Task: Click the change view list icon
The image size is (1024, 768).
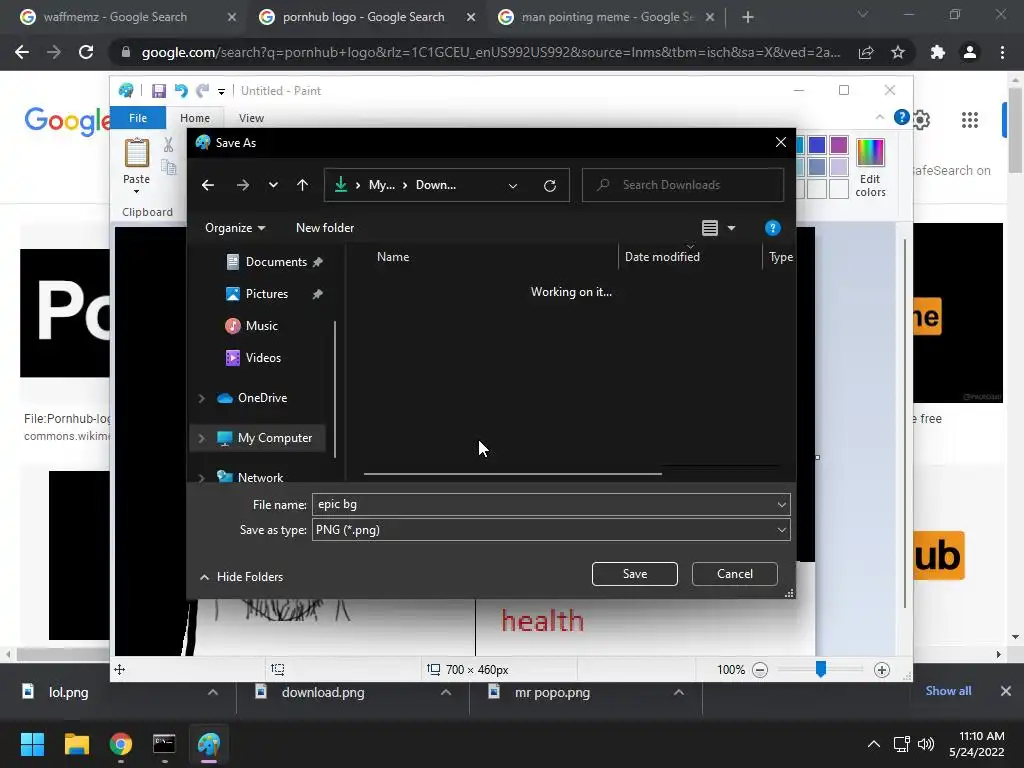Action: click(x=710, y=228)
